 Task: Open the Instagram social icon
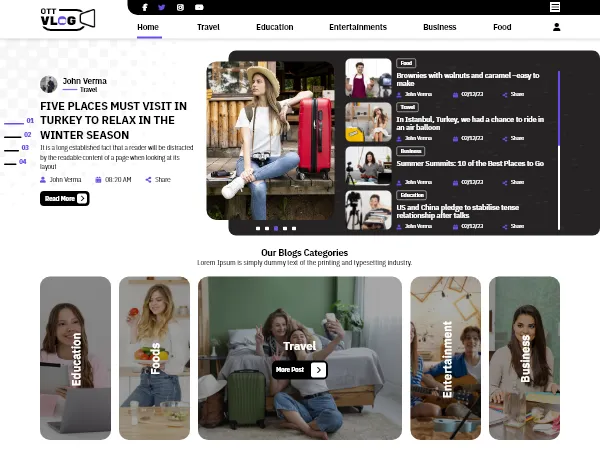click(x=180, y=7)
